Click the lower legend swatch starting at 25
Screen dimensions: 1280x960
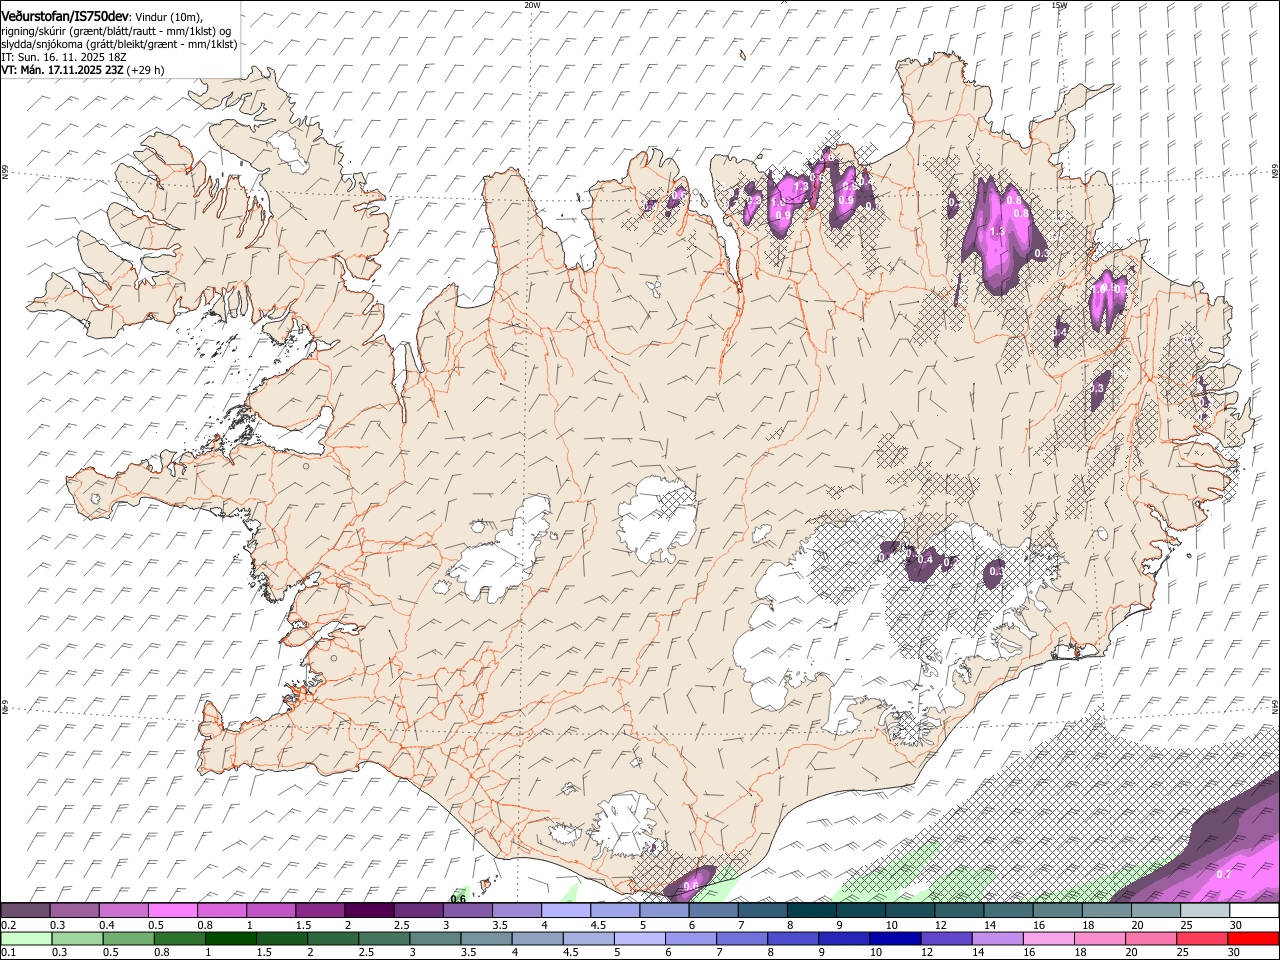(x=1200, y=938)
